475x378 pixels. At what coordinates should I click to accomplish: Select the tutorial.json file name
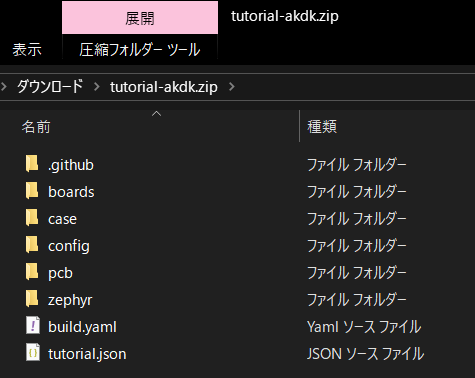point(87,354)
